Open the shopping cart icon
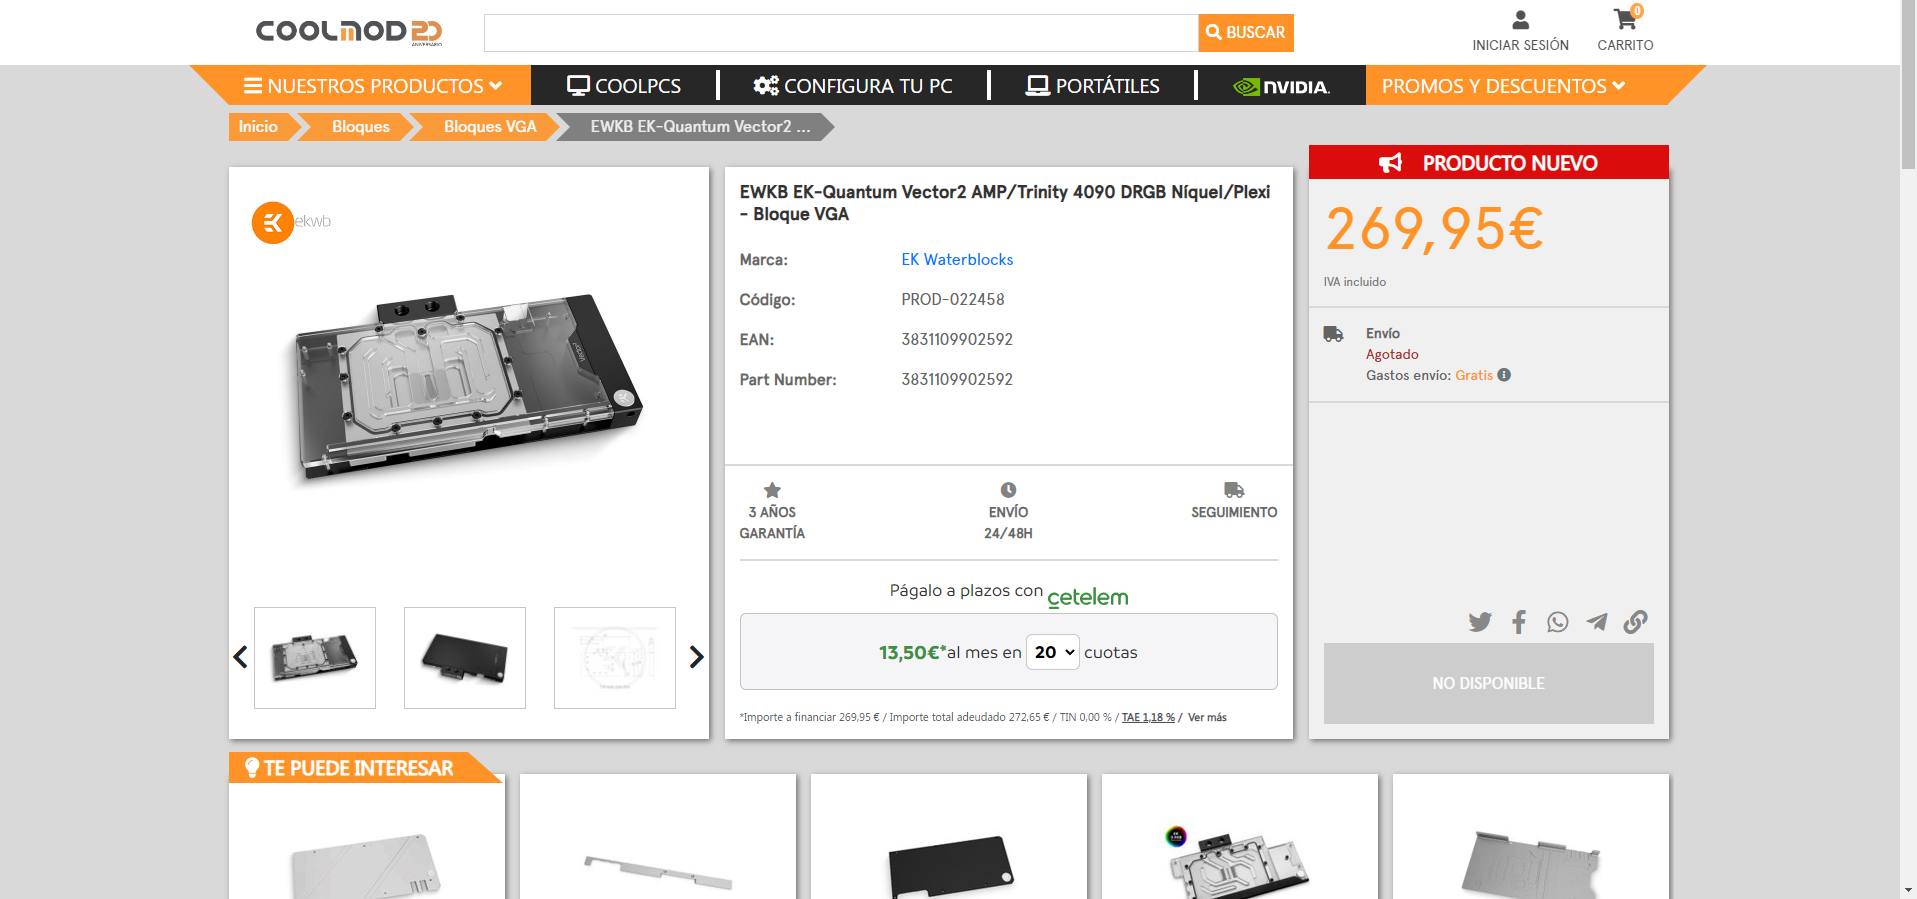This screenshot has width=1917, height=899. point(1625,20)
